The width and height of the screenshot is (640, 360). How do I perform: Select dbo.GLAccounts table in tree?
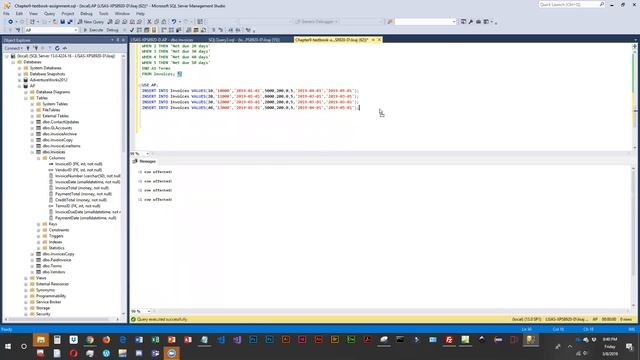(57, 128)
